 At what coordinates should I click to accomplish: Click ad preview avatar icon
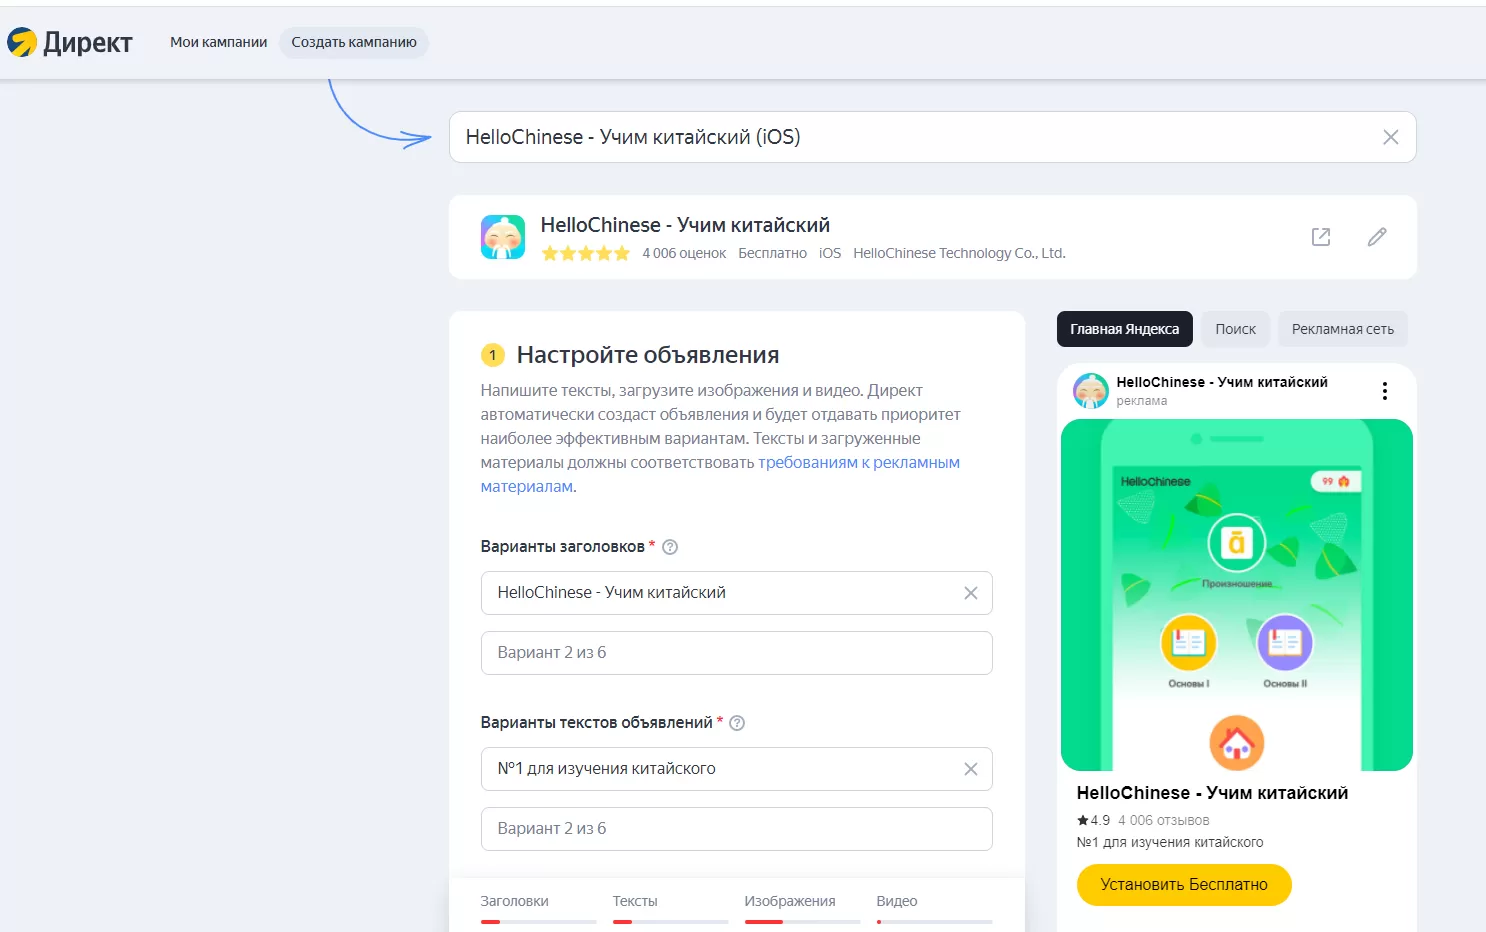1091,391
